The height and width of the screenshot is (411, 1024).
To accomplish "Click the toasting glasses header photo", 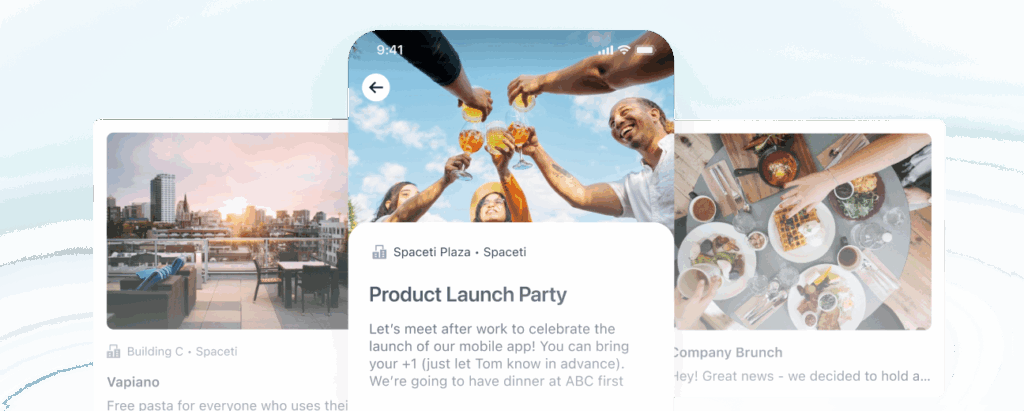I will pos(511,126).
